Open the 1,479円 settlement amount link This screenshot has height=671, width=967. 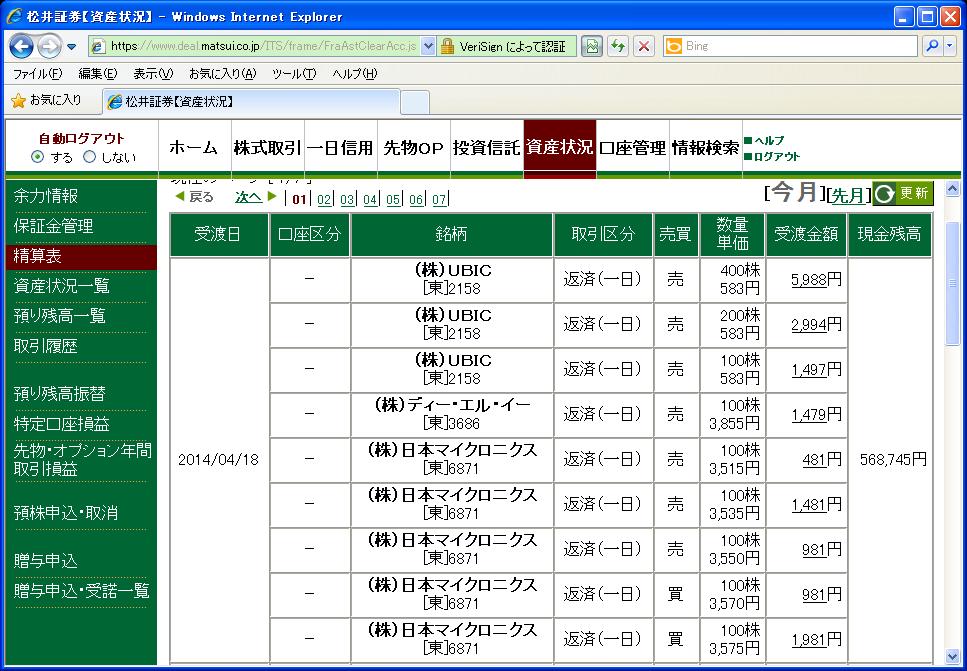pyautogui.click(x=809, y=414)
